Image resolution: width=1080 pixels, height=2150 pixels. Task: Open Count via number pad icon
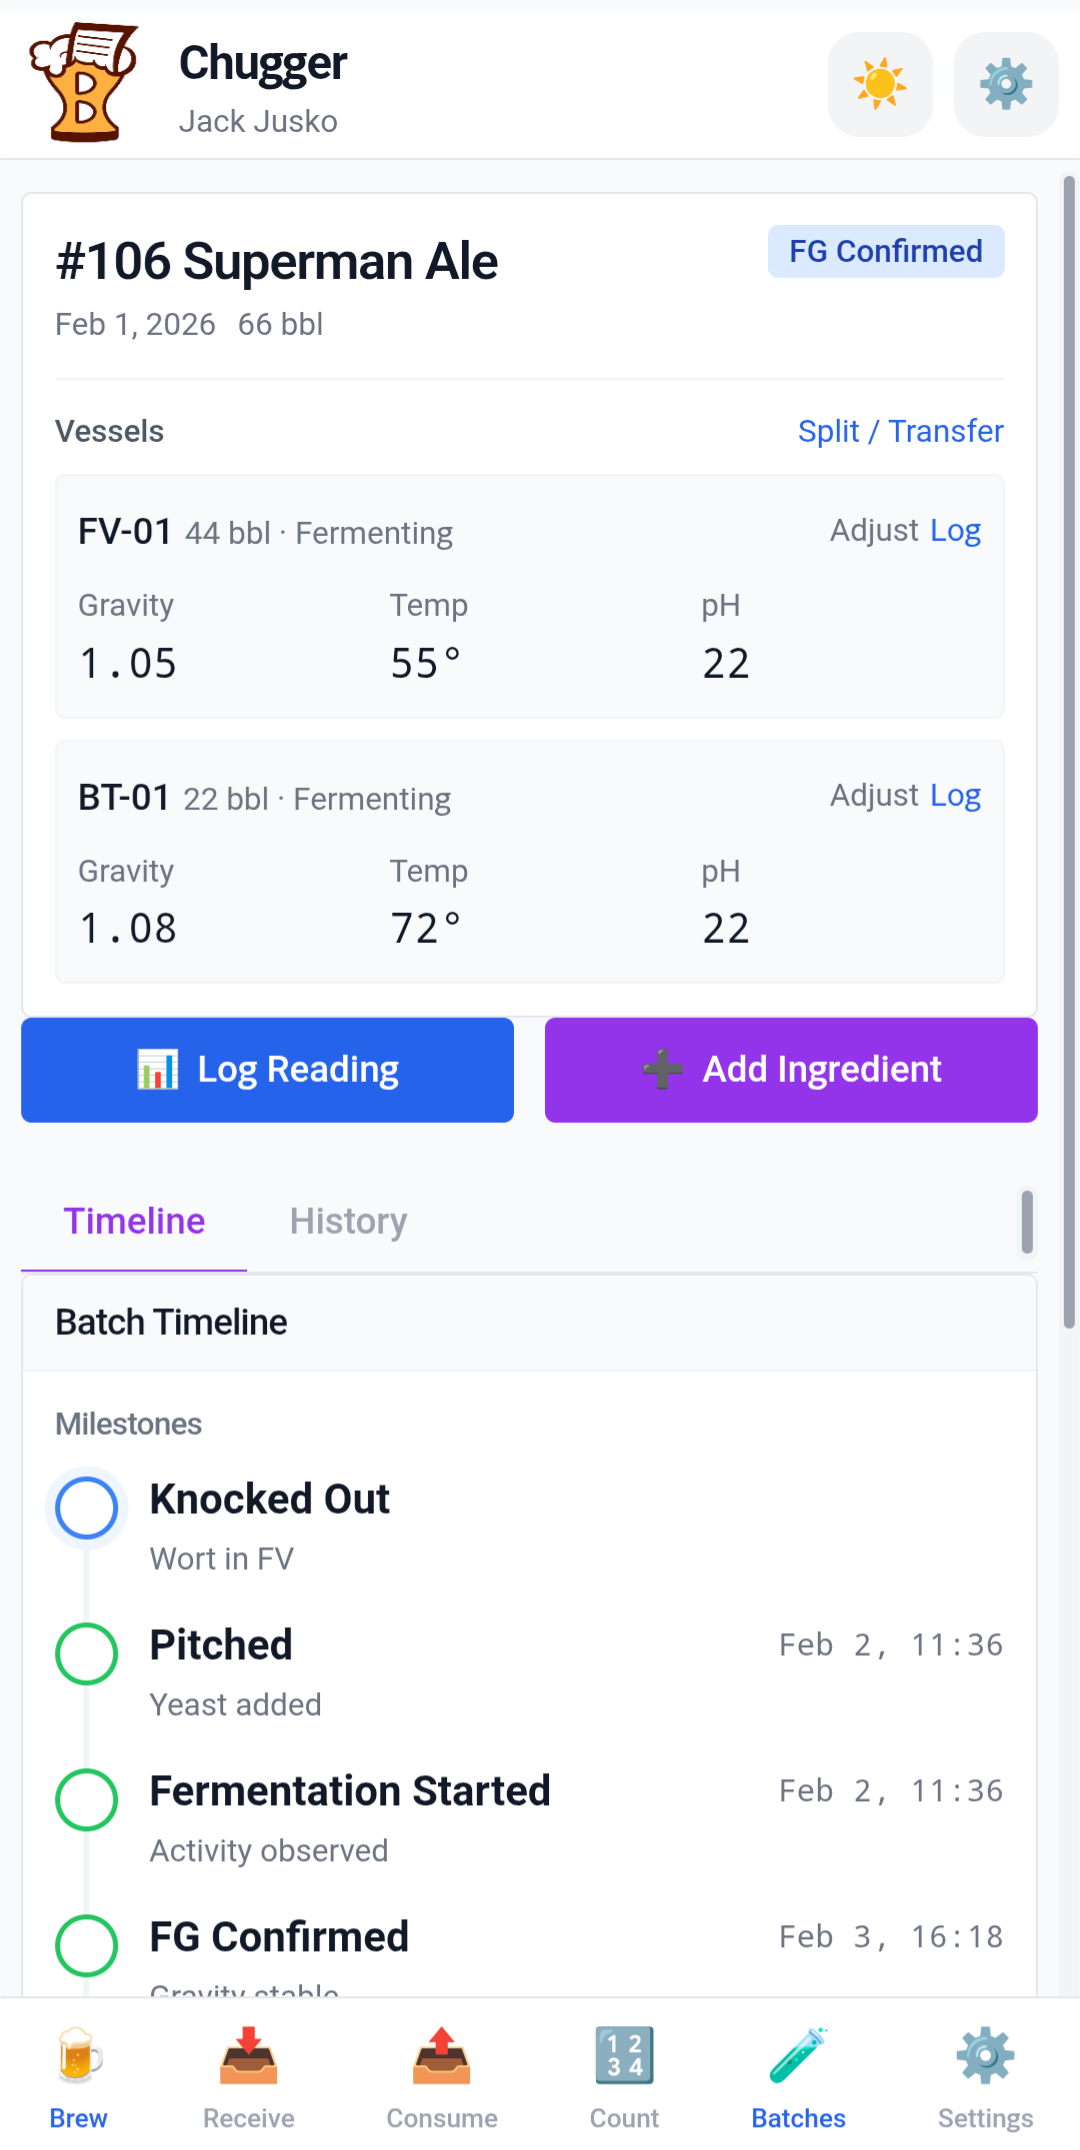click(624, 2052)
